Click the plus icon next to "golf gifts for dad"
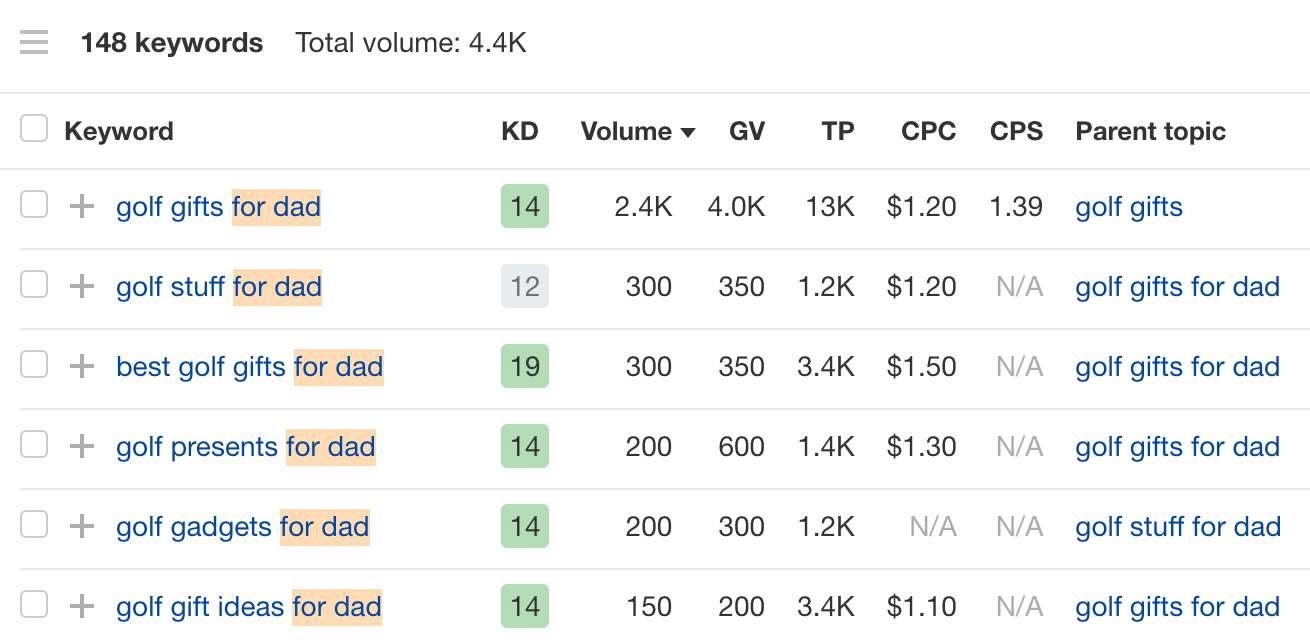 point(81,206)
